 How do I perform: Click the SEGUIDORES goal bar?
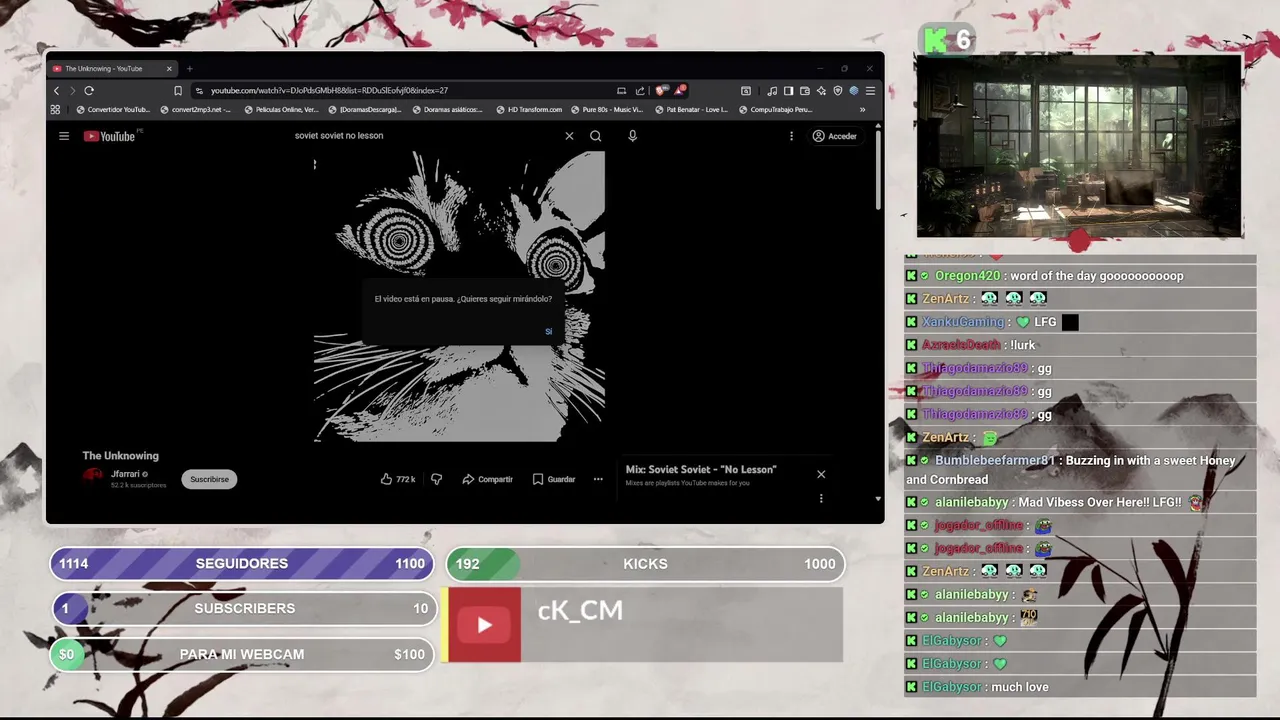tap(242, 564)
